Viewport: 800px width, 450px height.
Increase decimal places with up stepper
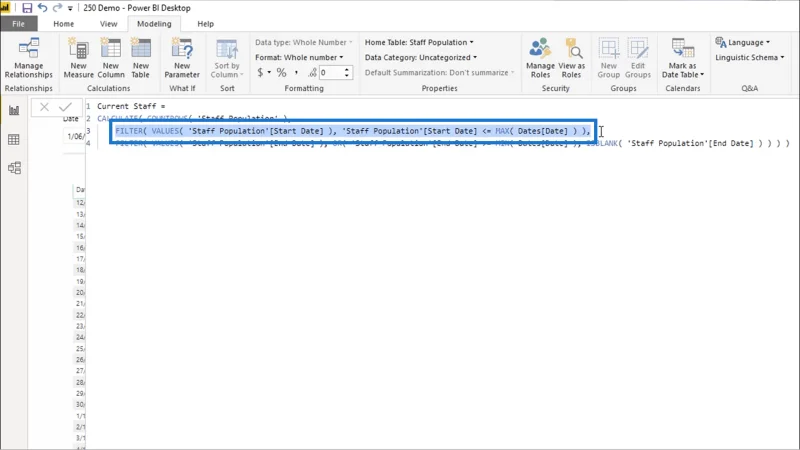click(347, 69)
